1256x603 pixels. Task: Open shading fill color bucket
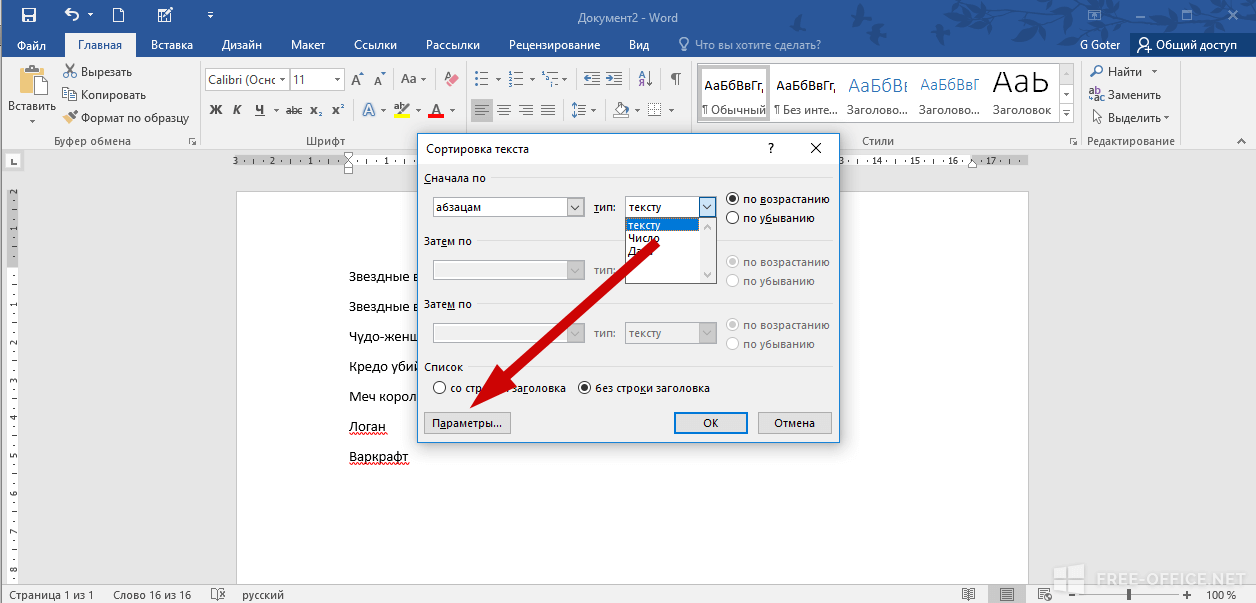point(621,110)
